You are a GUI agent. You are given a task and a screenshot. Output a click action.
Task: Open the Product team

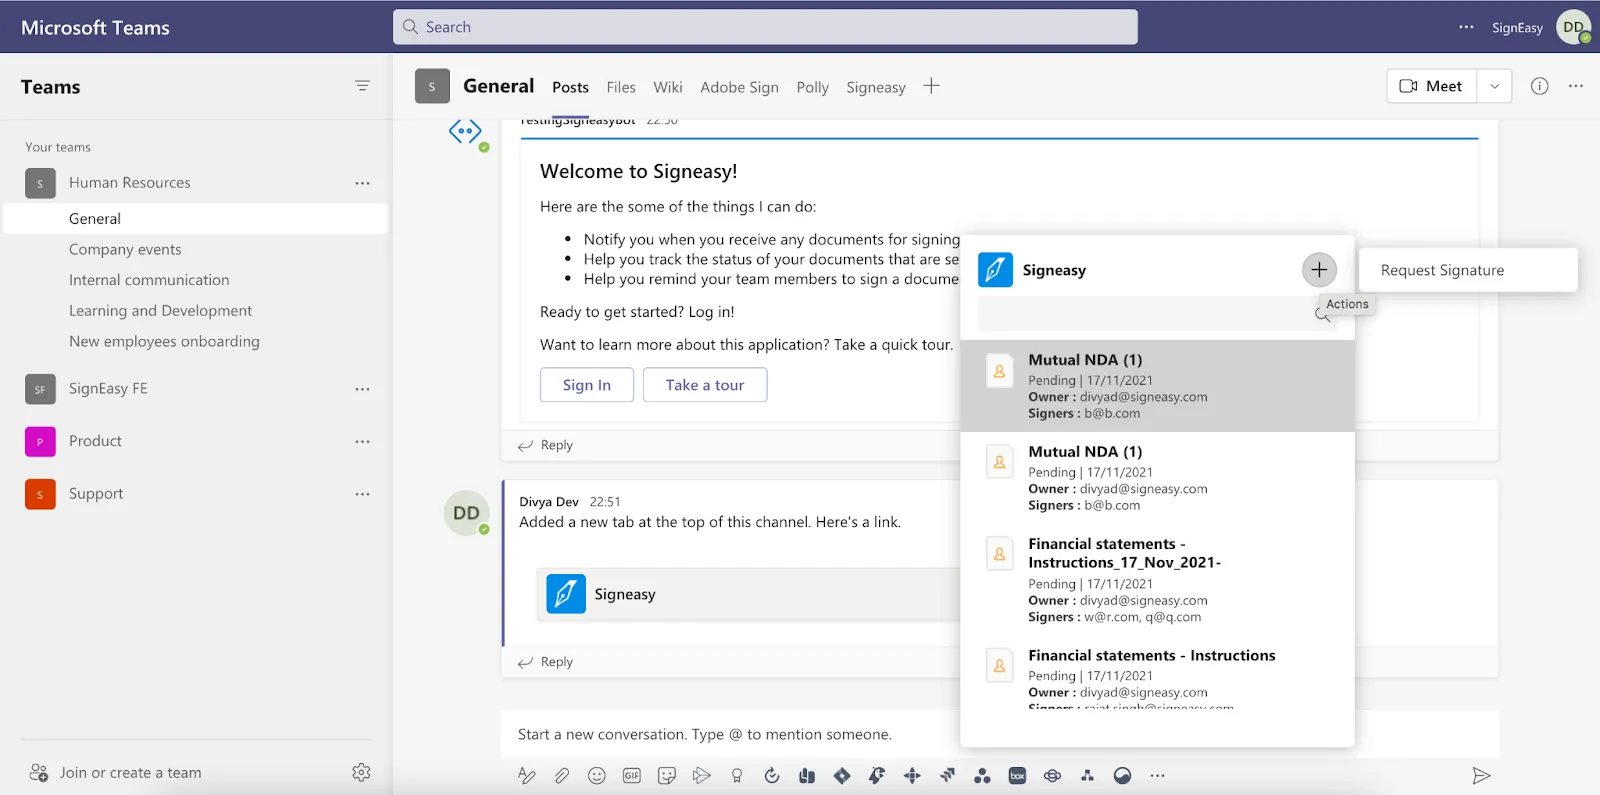pos(95,441)
